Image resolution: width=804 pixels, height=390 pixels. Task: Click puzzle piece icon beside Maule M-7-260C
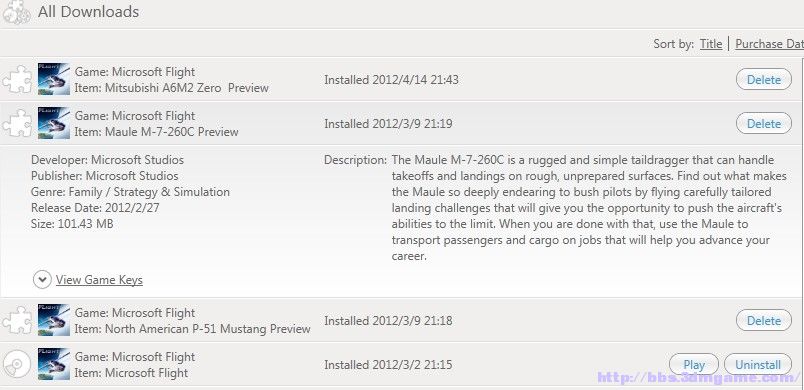[17, 124]
